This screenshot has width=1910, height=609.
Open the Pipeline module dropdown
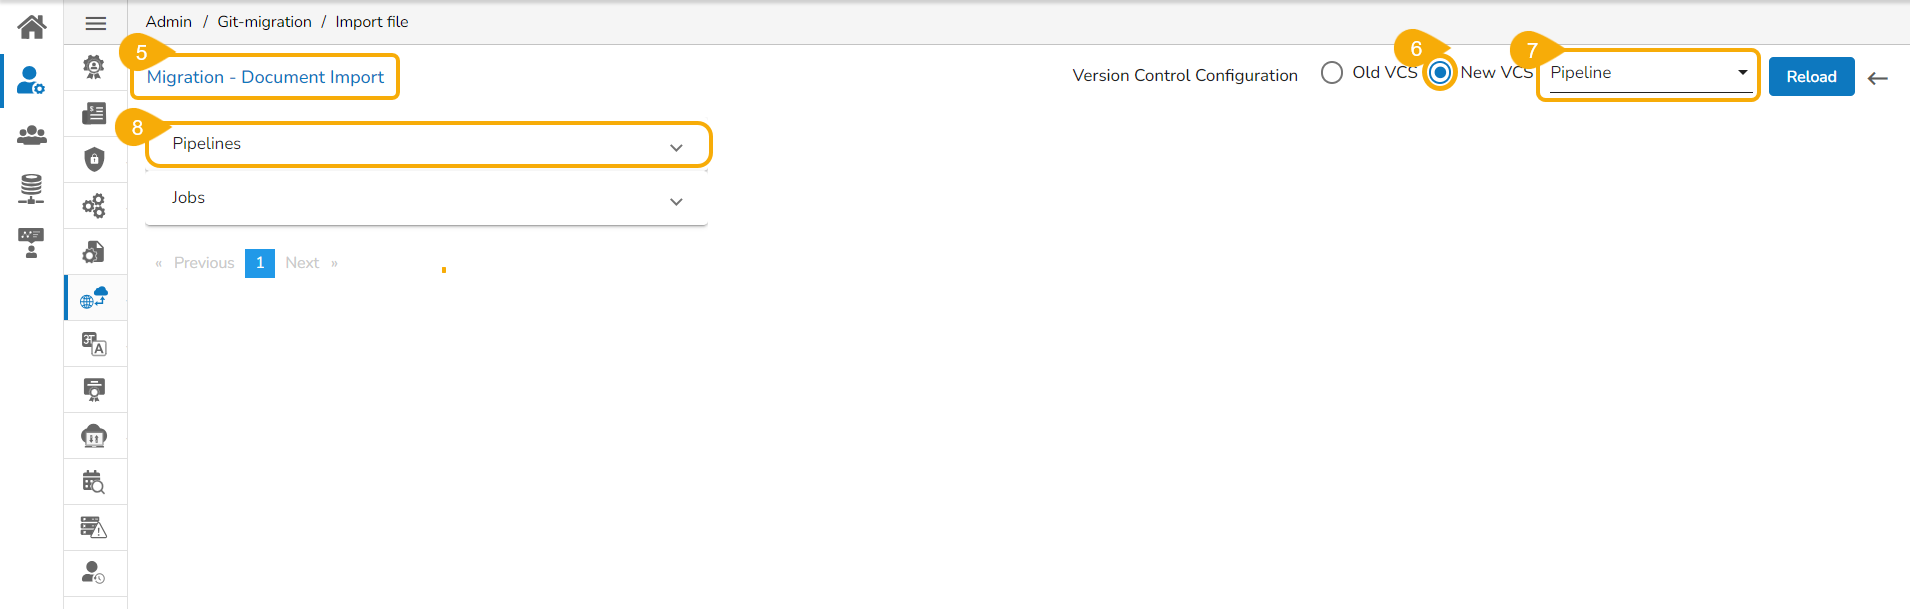pyautogui.click(x=1648, y=73)
